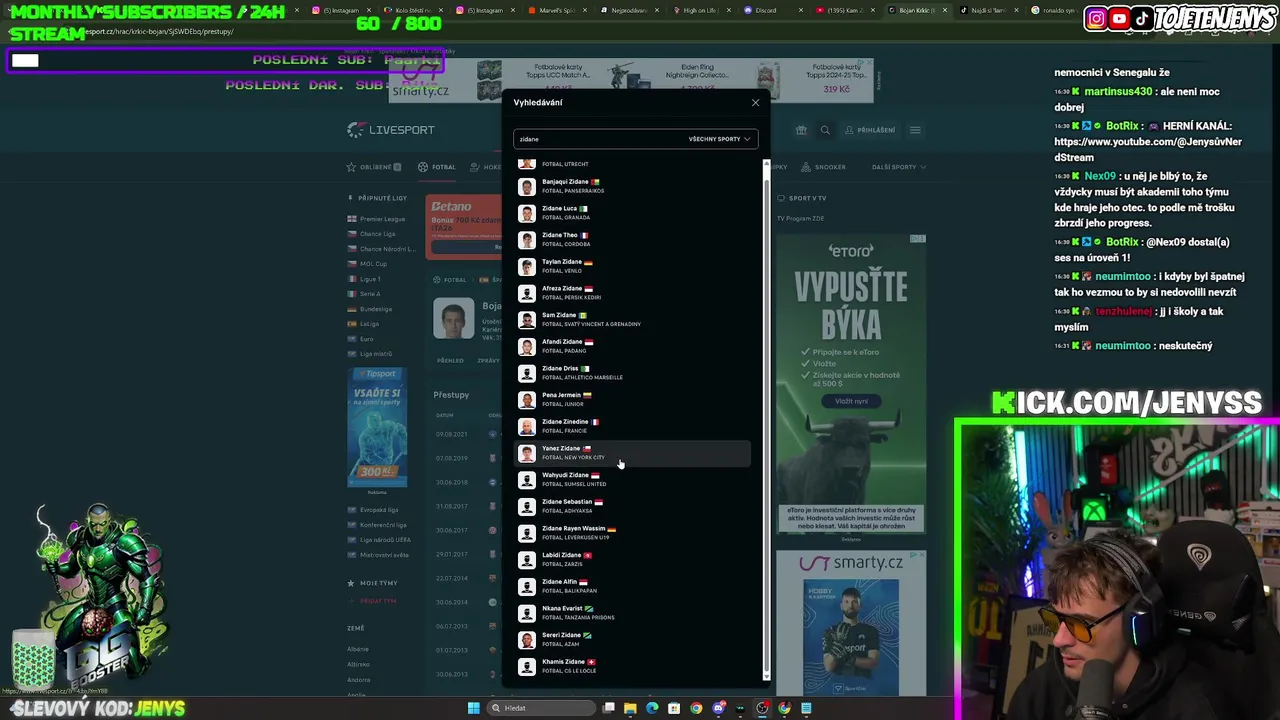Open Yanez Zidane New York City result
1280x720 pixels.
click(x=632, y=453)
